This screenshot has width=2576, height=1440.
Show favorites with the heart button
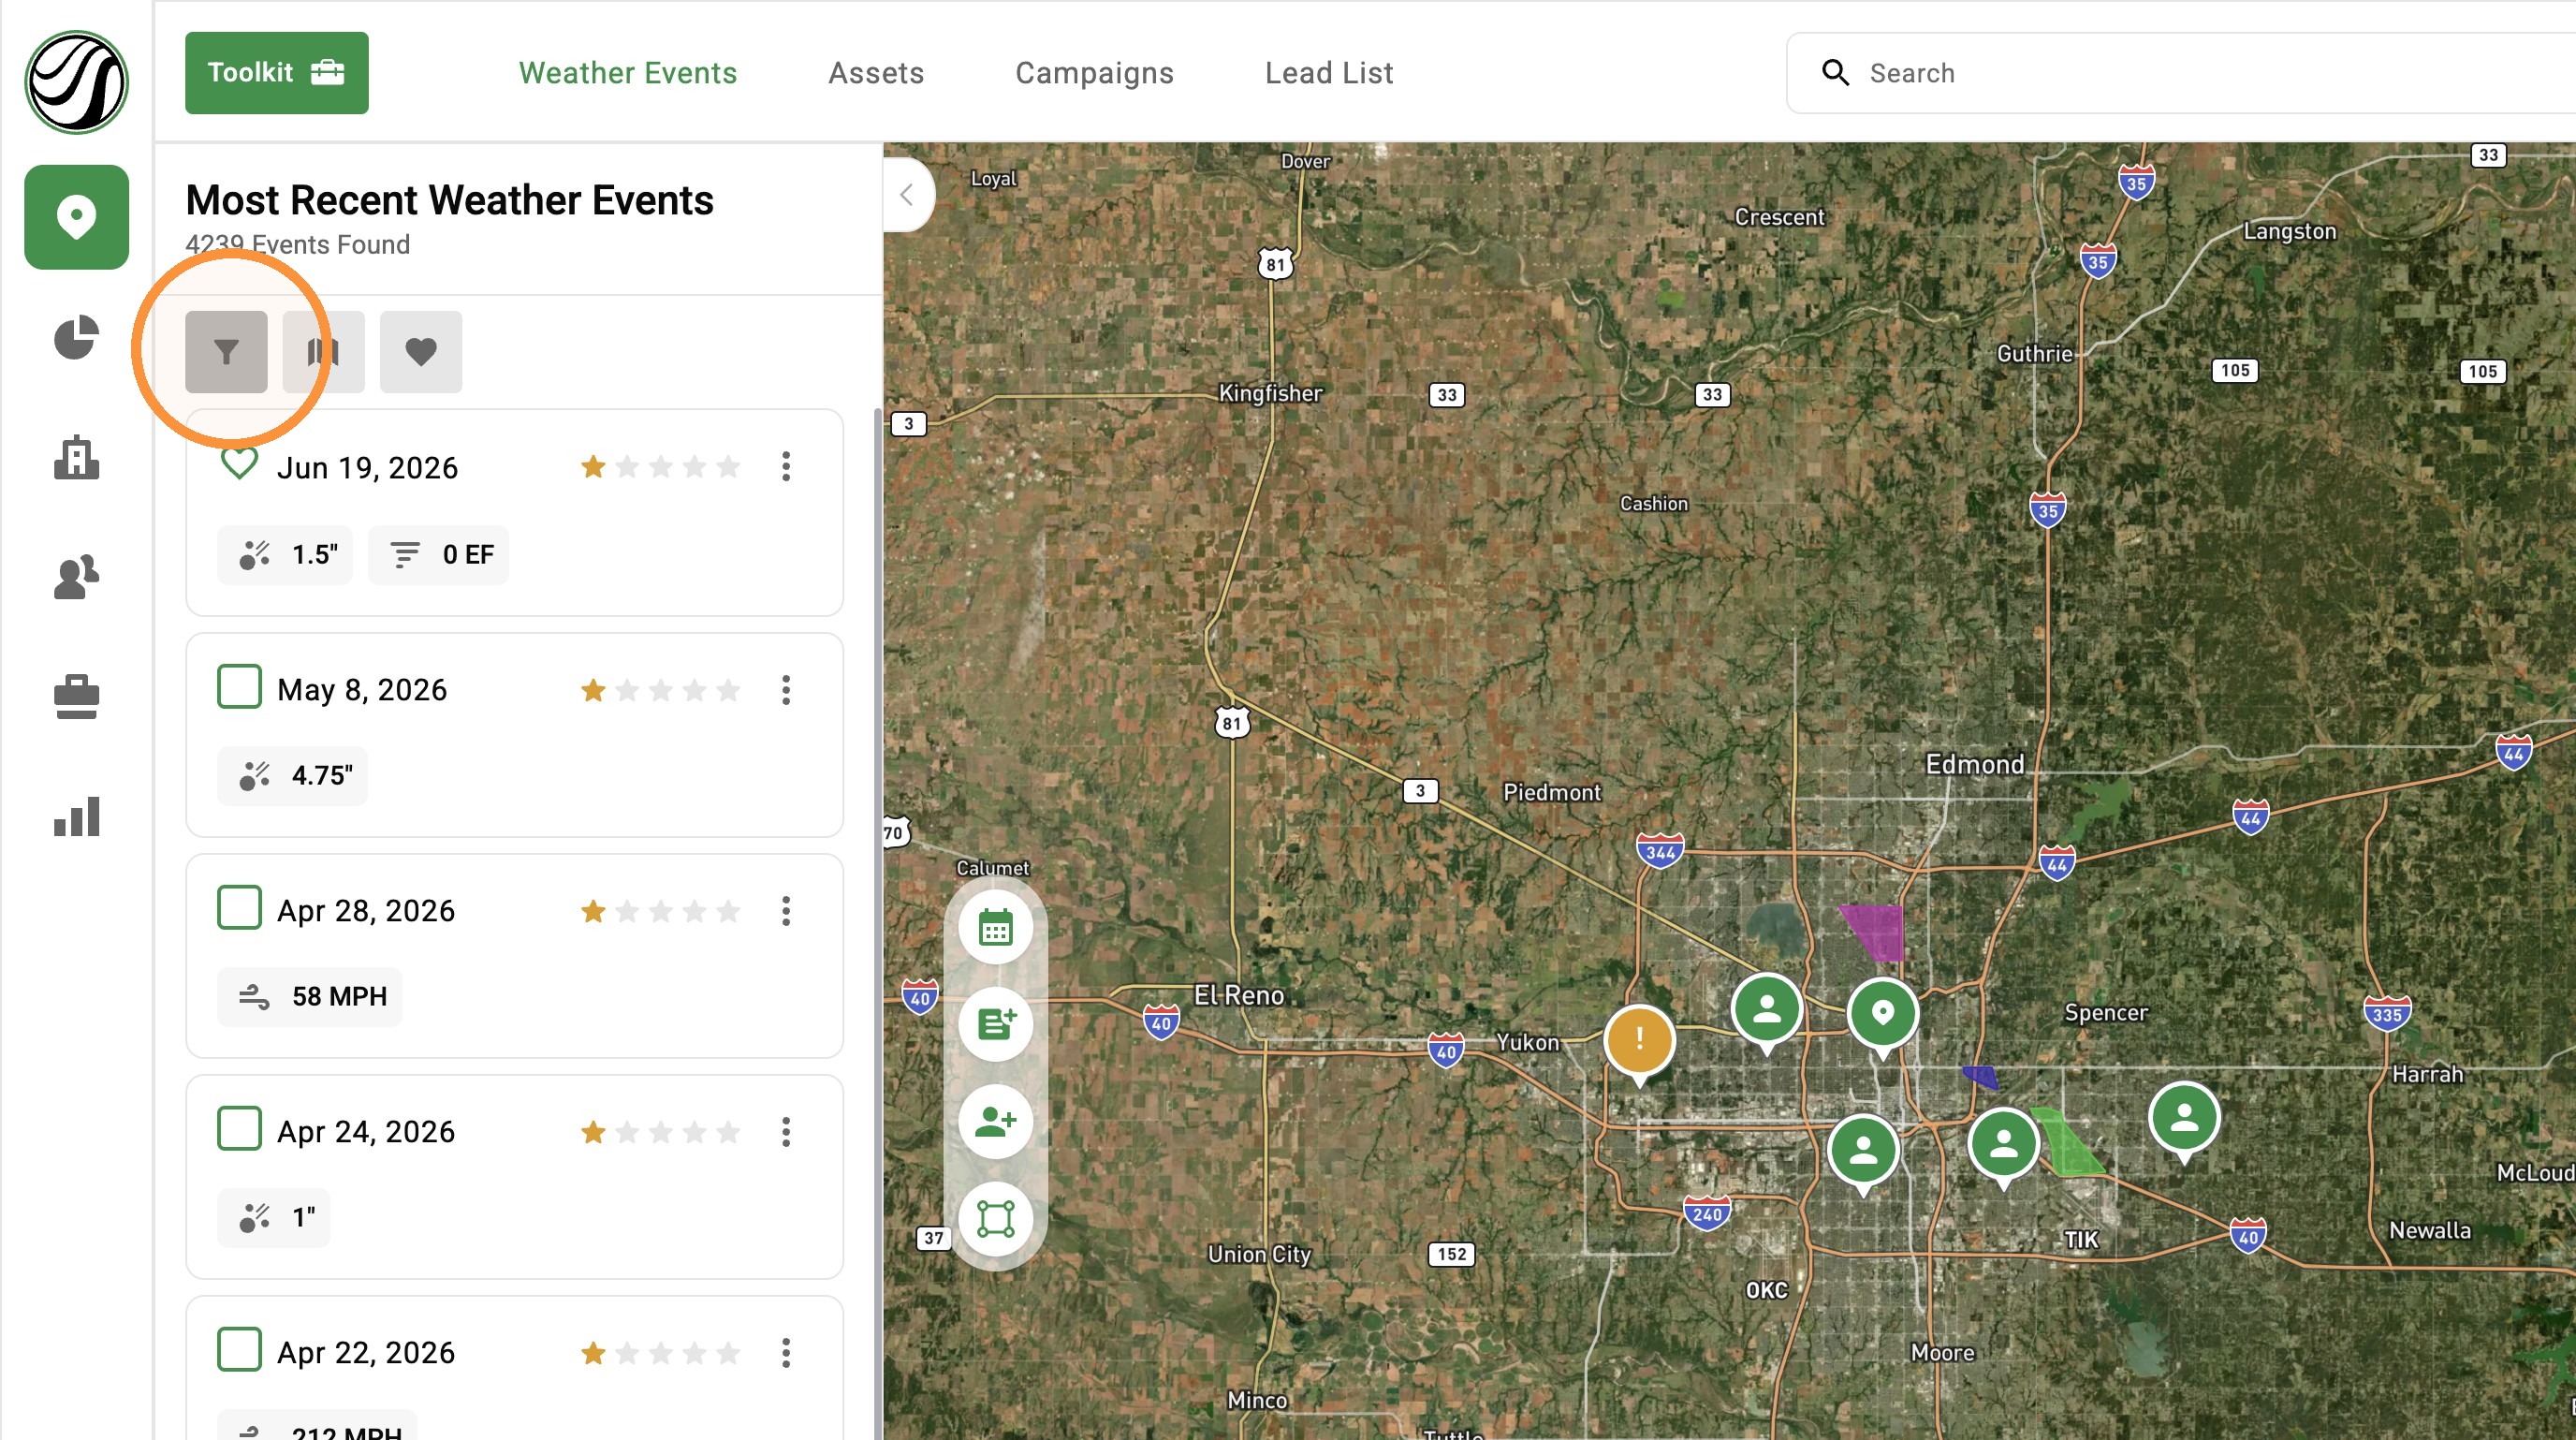point(420,351)
